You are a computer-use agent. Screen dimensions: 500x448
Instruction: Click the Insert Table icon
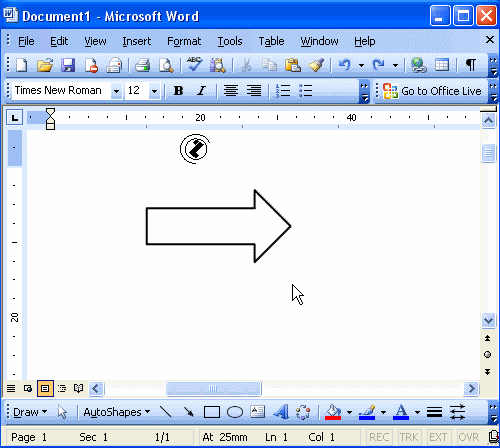[x=442, y=65]
